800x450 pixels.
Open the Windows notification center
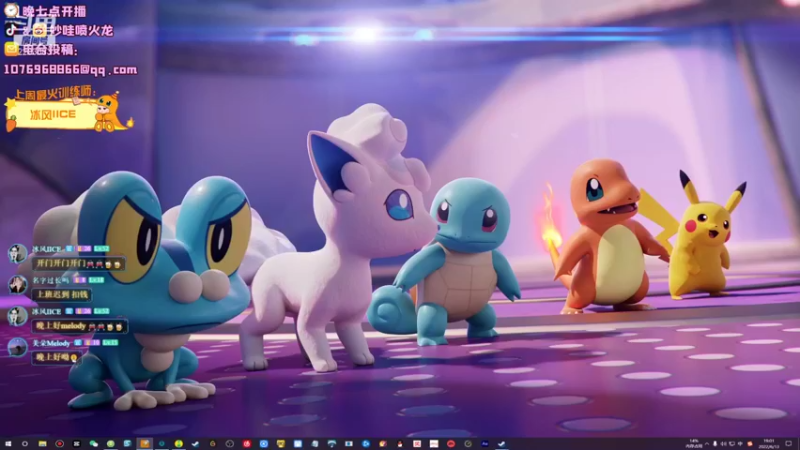[x=788, y=444]
